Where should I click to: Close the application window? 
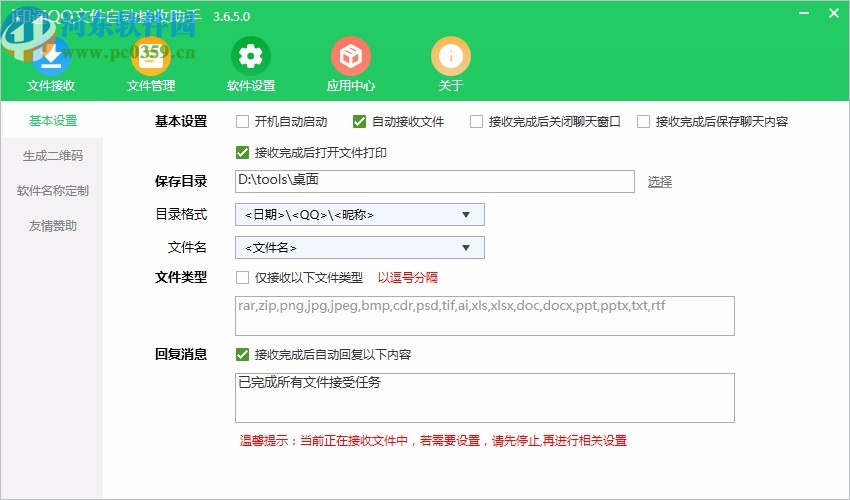click(x=834, y=13)
